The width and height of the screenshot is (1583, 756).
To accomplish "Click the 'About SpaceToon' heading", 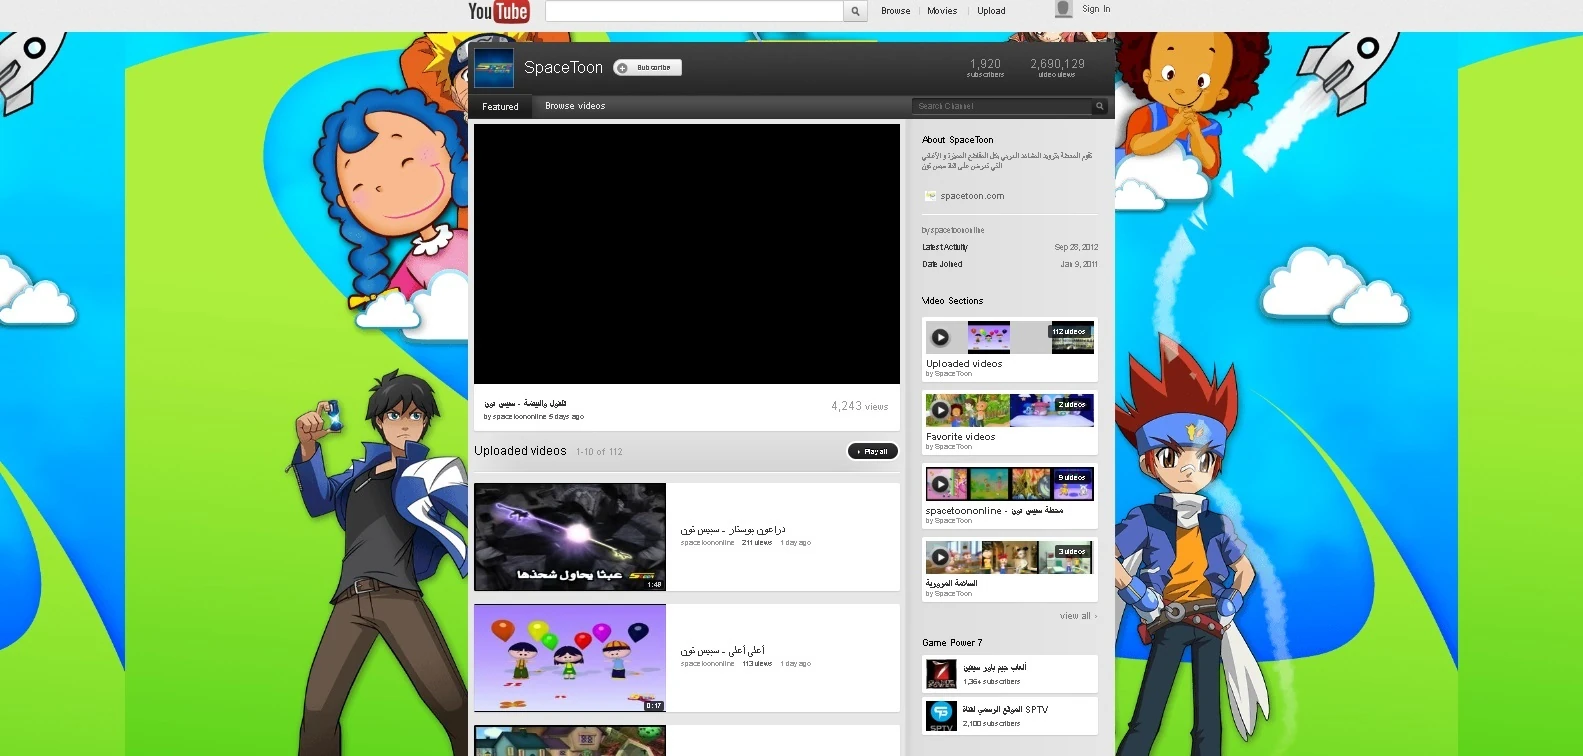I will 958,140.
